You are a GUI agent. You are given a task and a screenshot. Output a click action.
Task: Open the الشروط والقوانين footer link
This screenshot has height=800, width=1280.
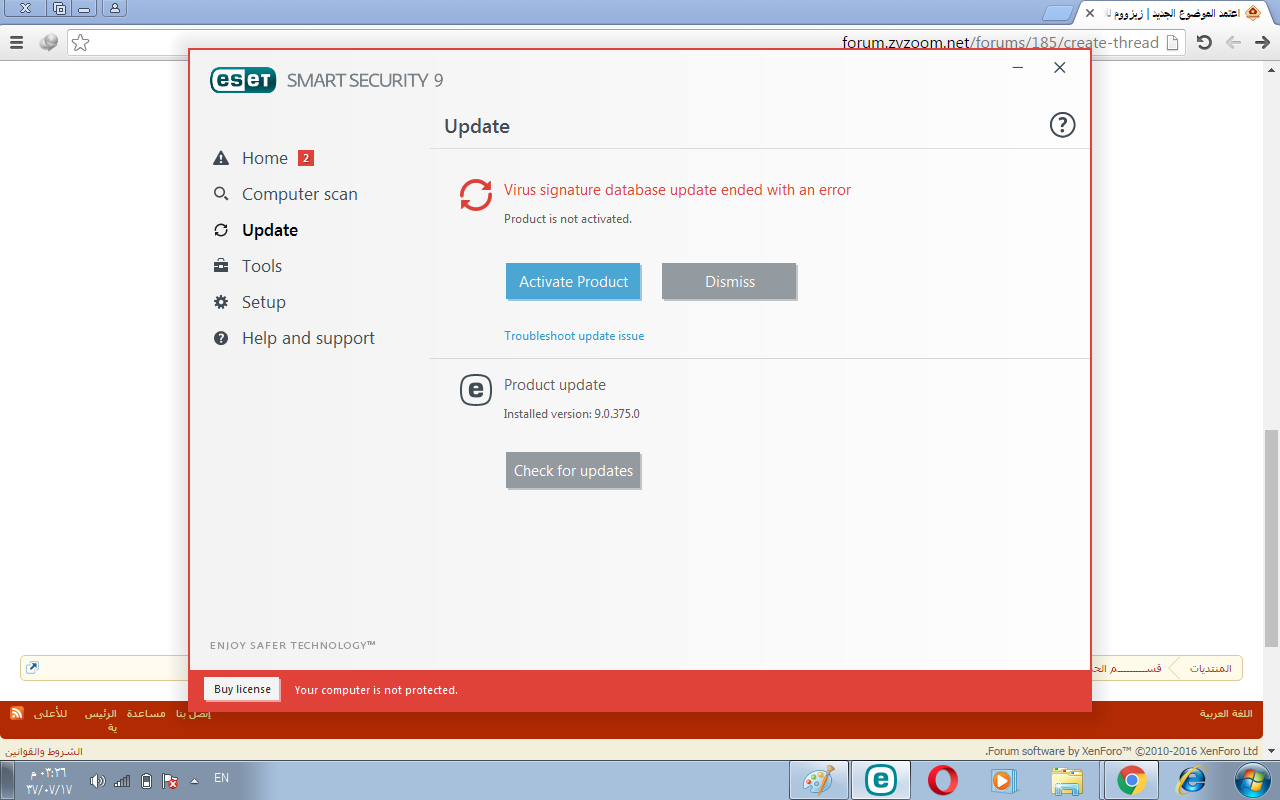coord(45,751)
